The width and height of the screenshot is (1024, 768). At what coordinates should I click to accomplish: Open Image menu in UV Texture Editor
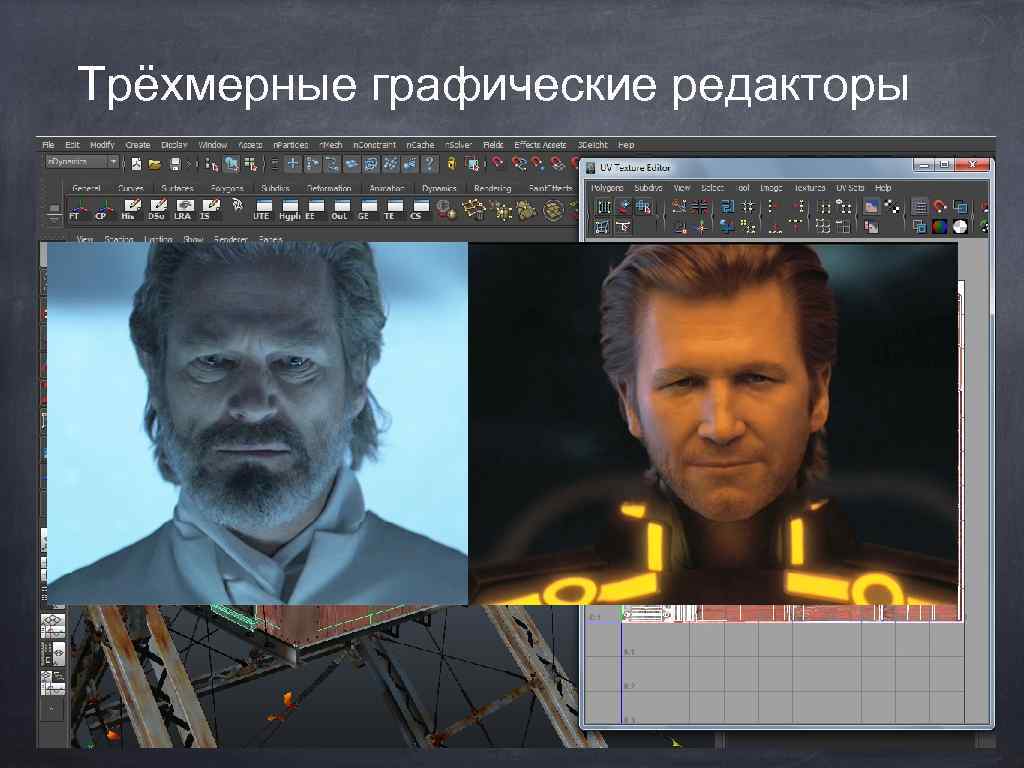pyautogui.click(x=771, y=187)
